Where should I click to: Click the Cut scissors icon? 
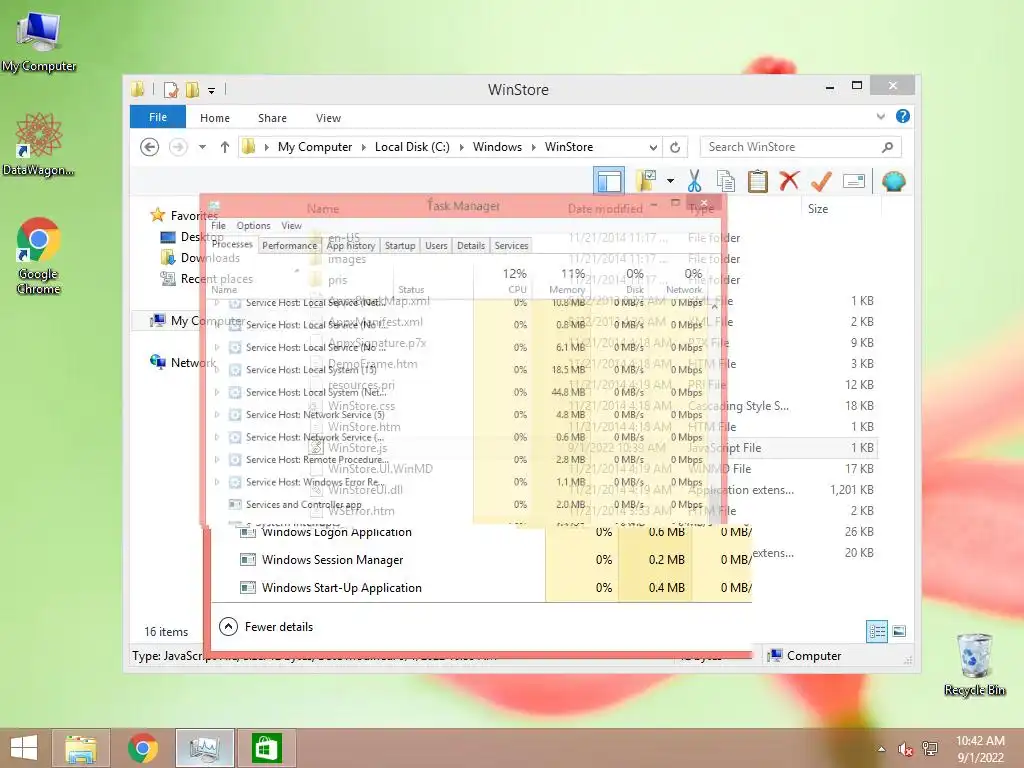click(694, 181)
